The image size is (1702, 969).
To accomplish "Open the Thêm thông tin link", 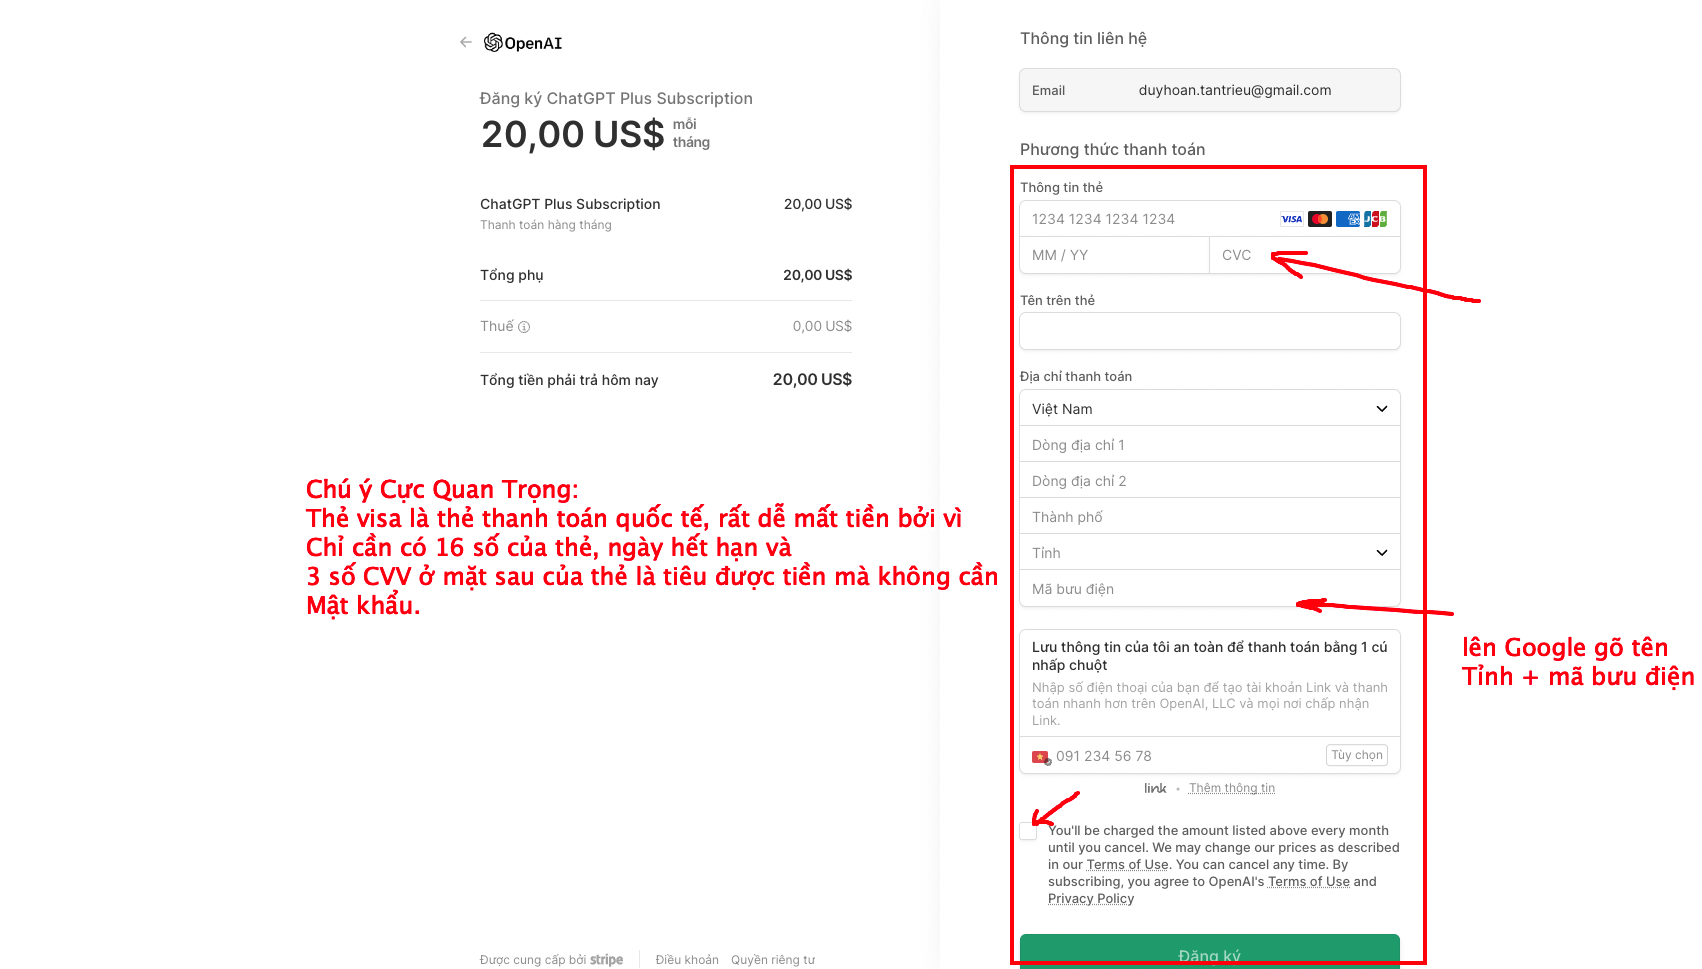I will click(1232, 788).
